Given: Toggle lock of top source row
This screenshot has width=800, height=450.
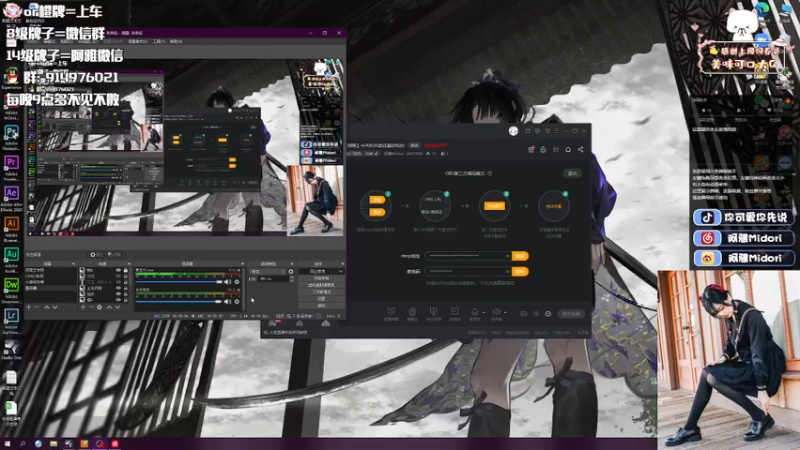Looking at the screenshot, I should coord(126,270).
